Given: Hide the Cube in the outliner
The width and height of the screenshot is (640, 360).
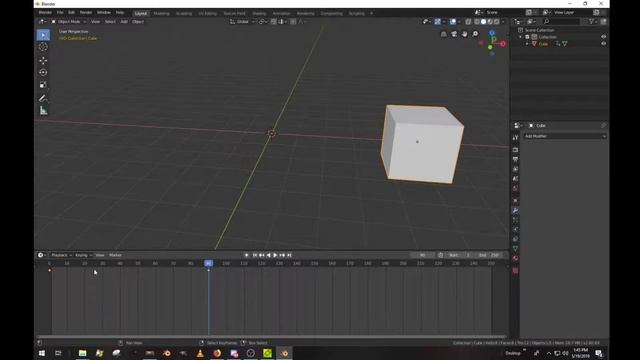Looking at the screenshot, I should [x=603, y=43].
